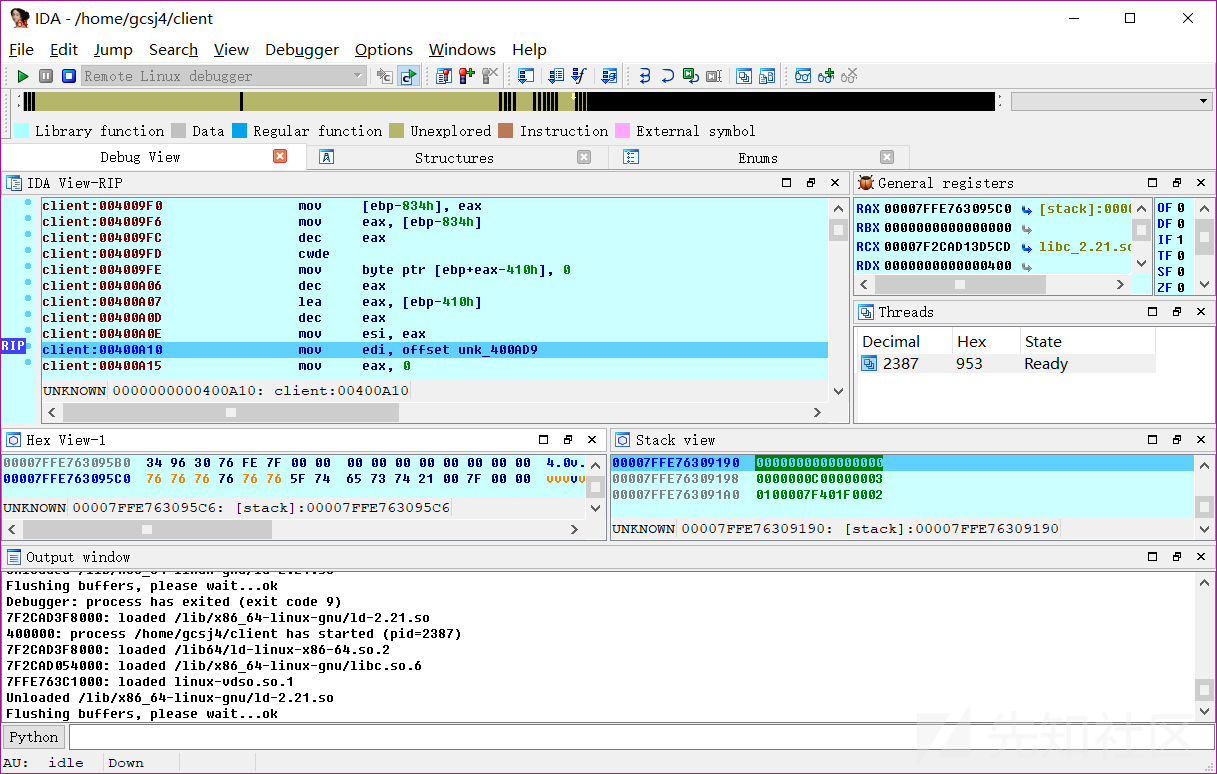
Task: Close the Threads panel
Action: (x=1201, y=312)
